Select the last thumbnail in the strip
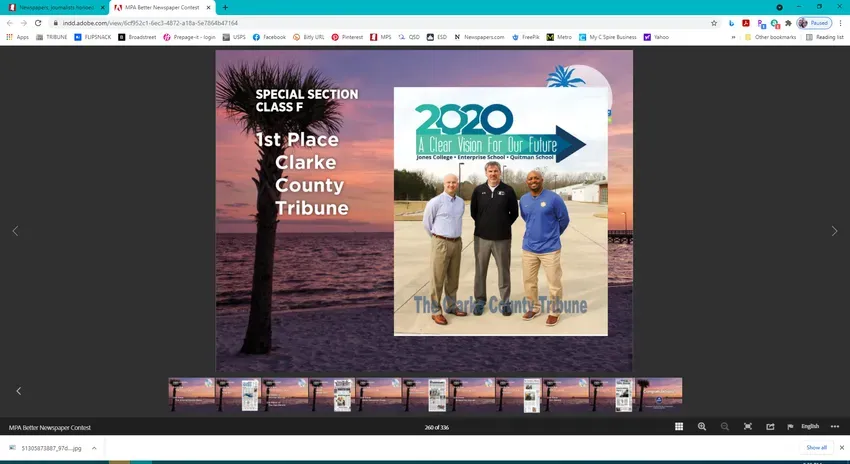 pyautogui.click(x=659, y=394)
